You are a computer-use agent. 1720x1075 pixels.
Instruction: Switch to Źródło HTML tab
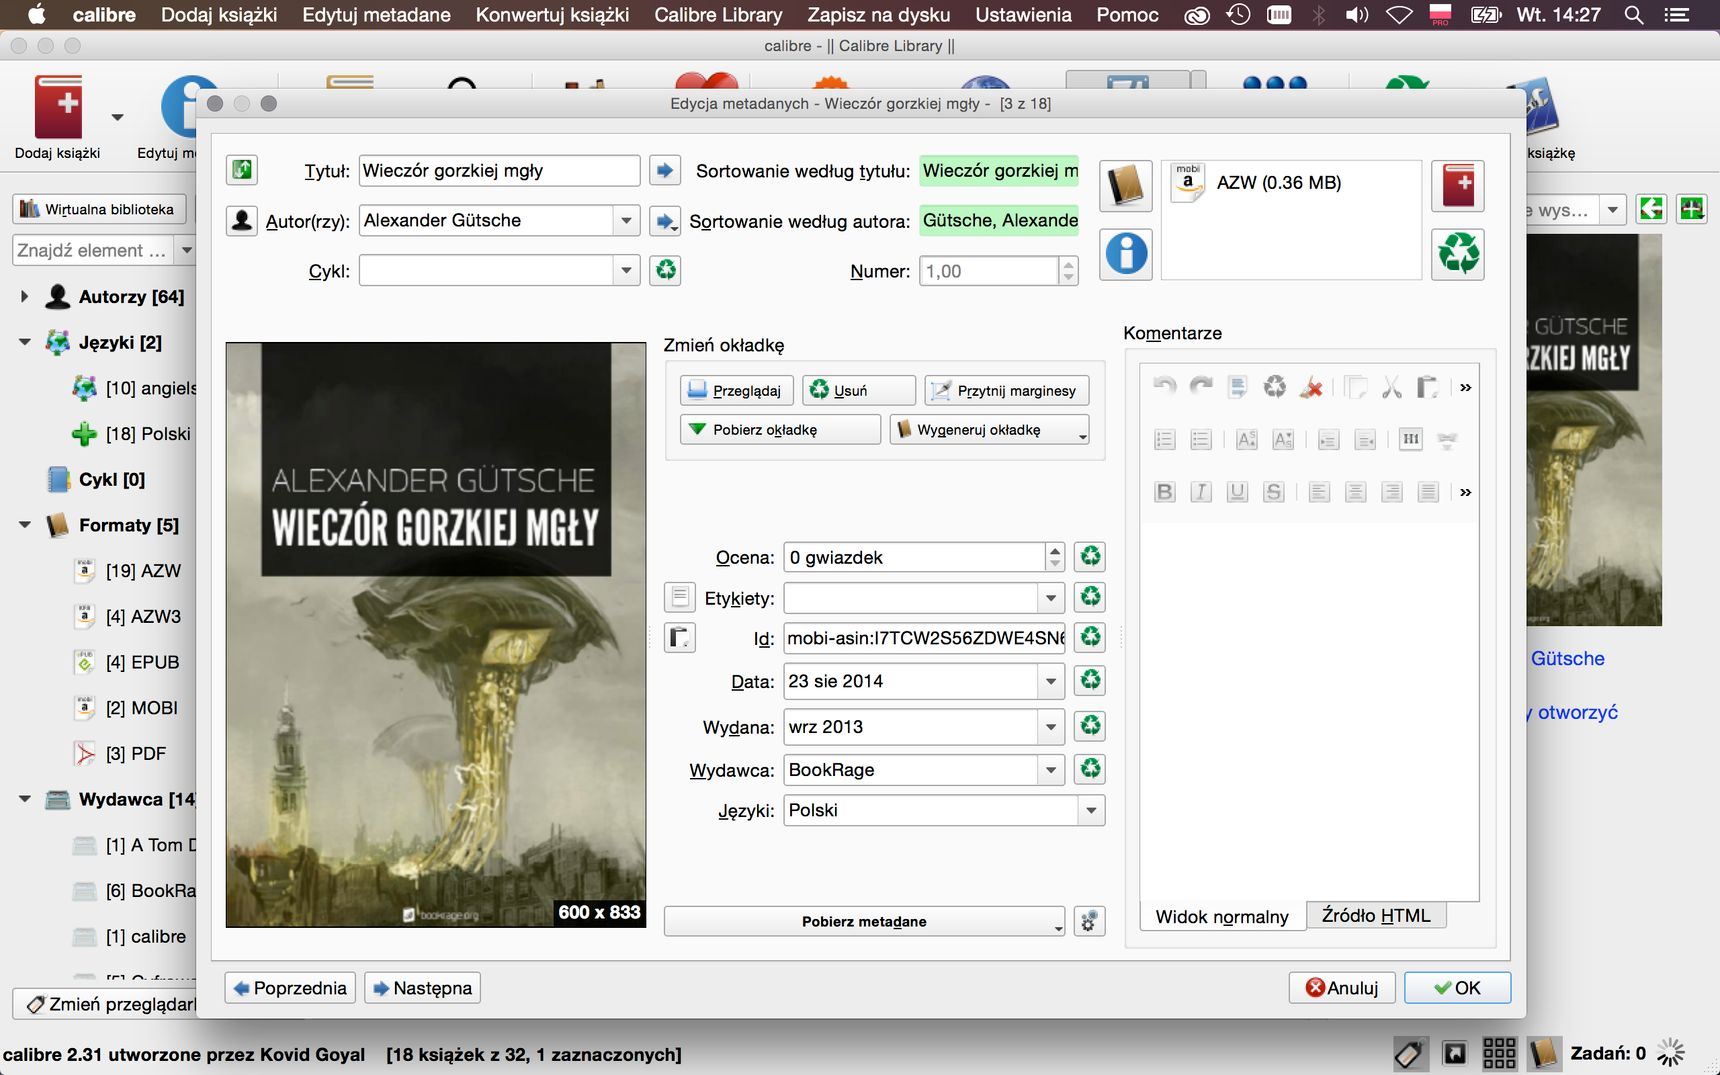(1376, 915)
